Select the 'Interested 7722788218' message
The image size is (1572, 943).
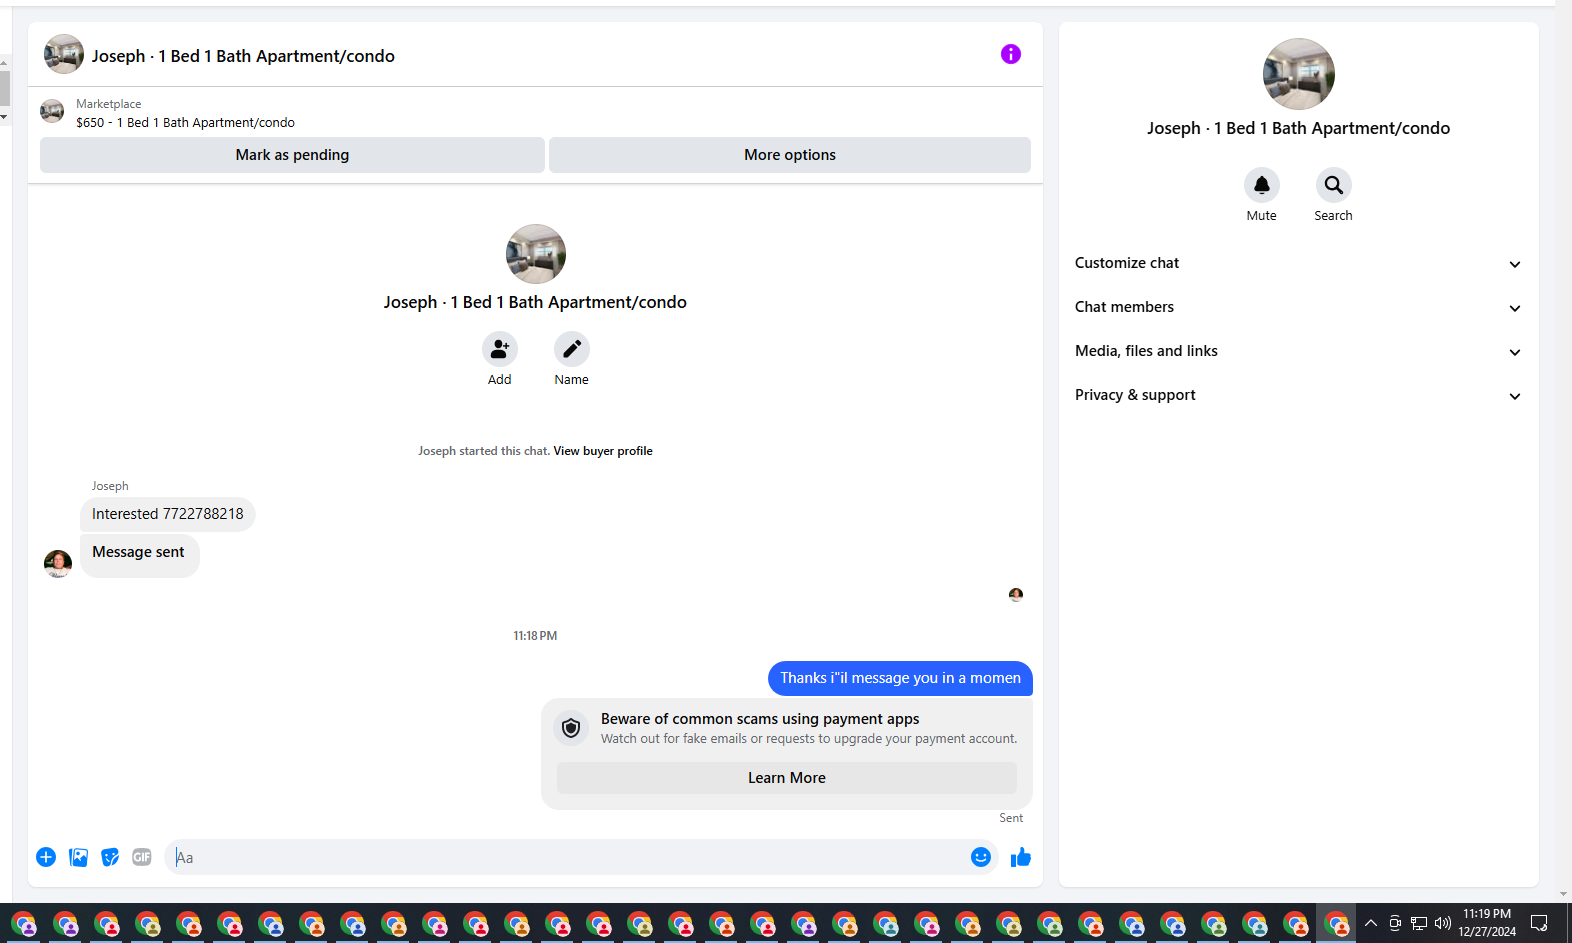[x=168, y=514]
